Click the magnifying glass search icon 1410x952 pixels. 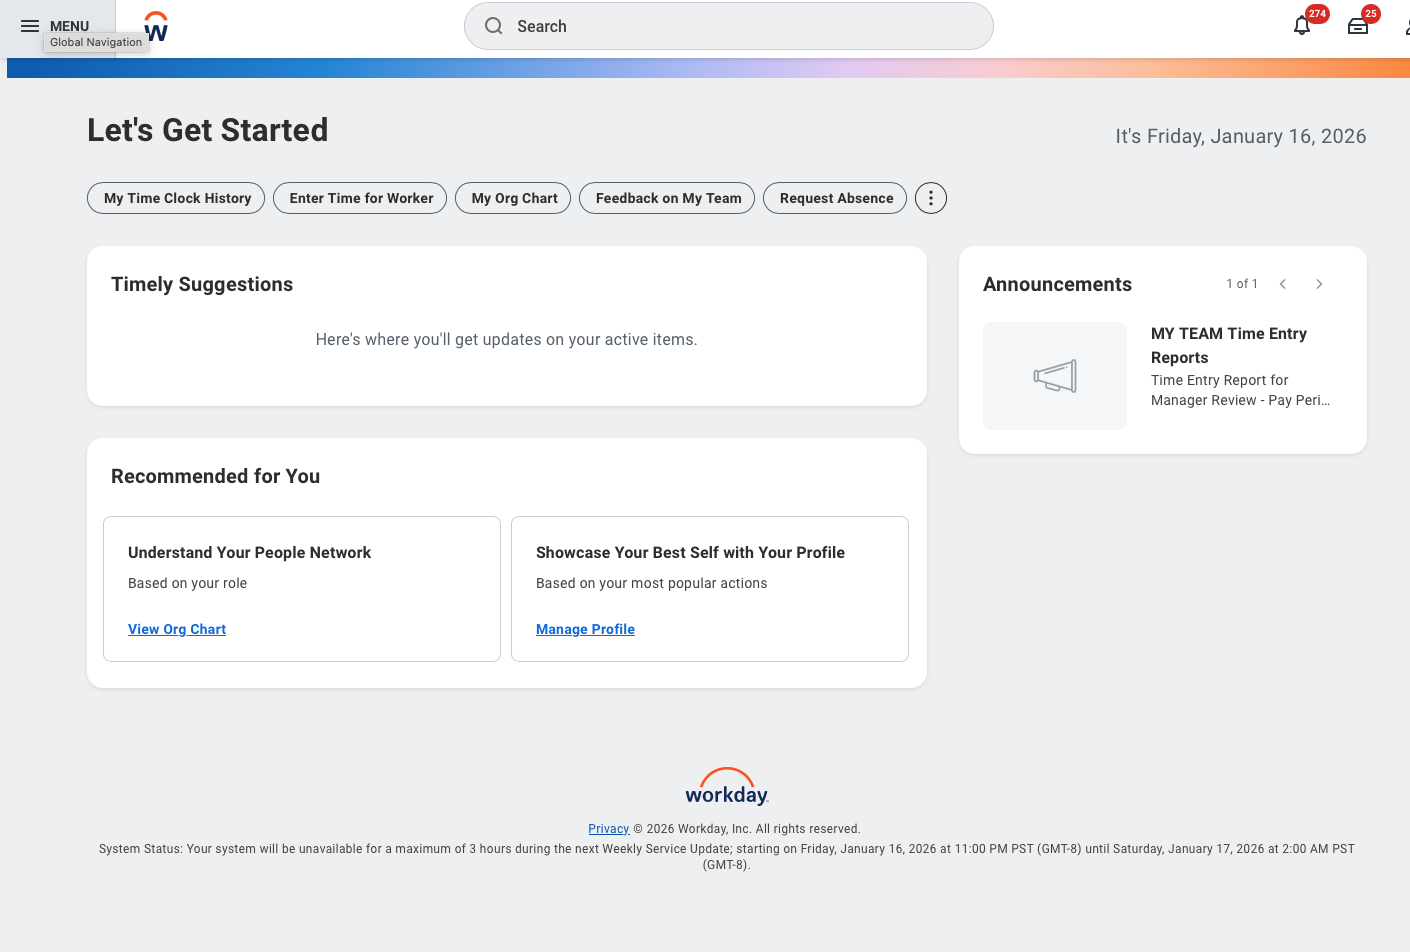pyautogui.click(x=494, y=26)
